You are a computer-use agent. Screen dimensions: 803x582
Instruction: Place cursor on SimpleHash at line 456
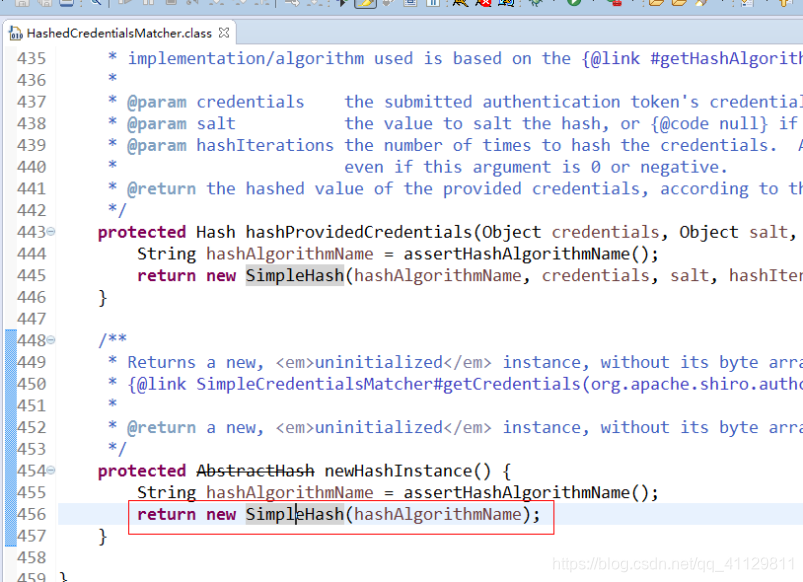click(294, 514)
